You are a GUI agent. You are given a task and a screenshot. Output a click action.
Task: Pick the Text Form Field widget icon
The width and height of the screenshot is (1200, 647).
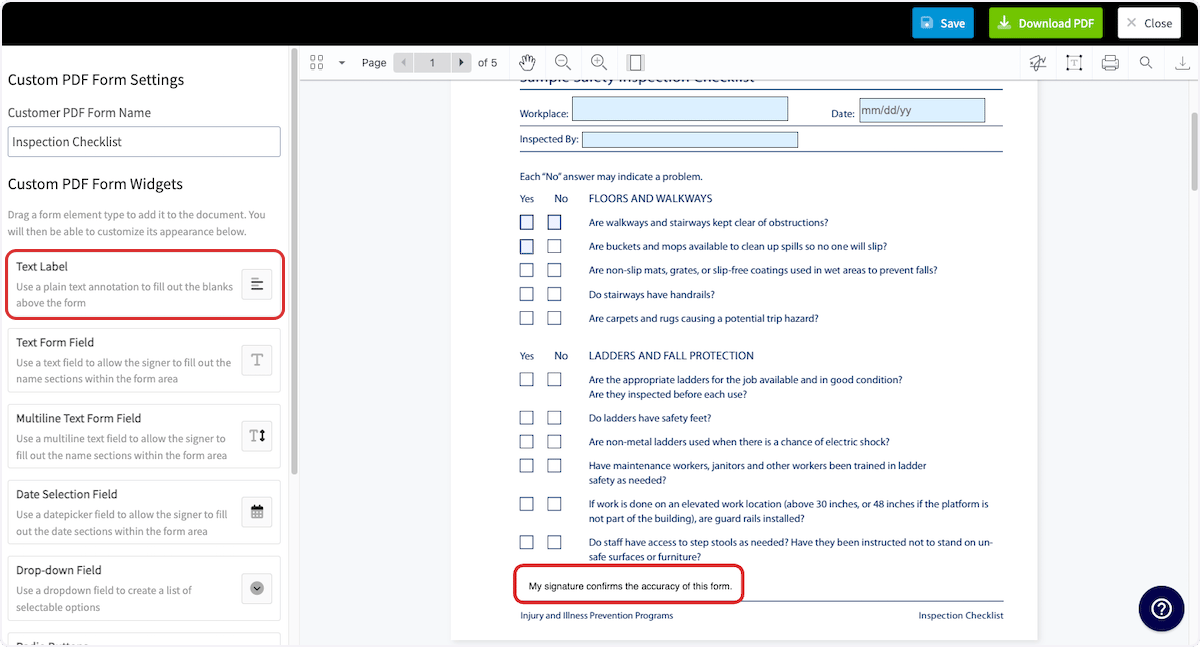tap(257, 361)
